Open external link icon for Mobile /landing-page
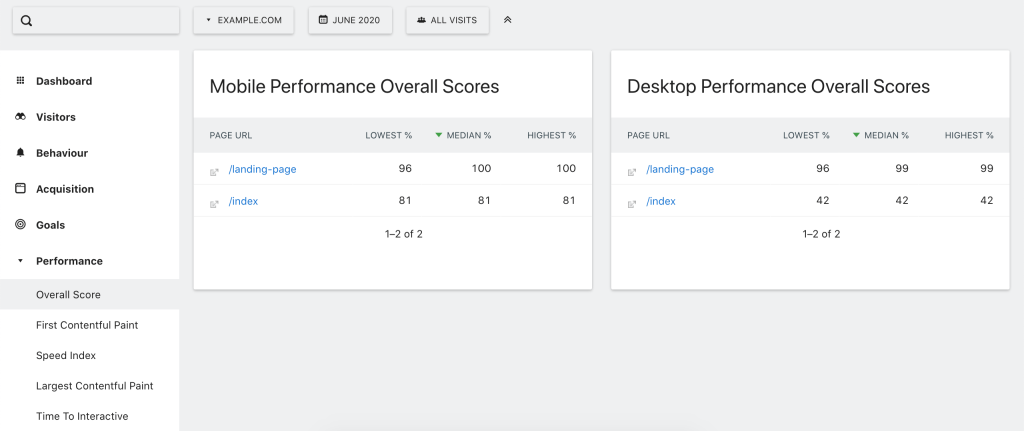This screenshot has width=1024, height=431. click(214, 172)
